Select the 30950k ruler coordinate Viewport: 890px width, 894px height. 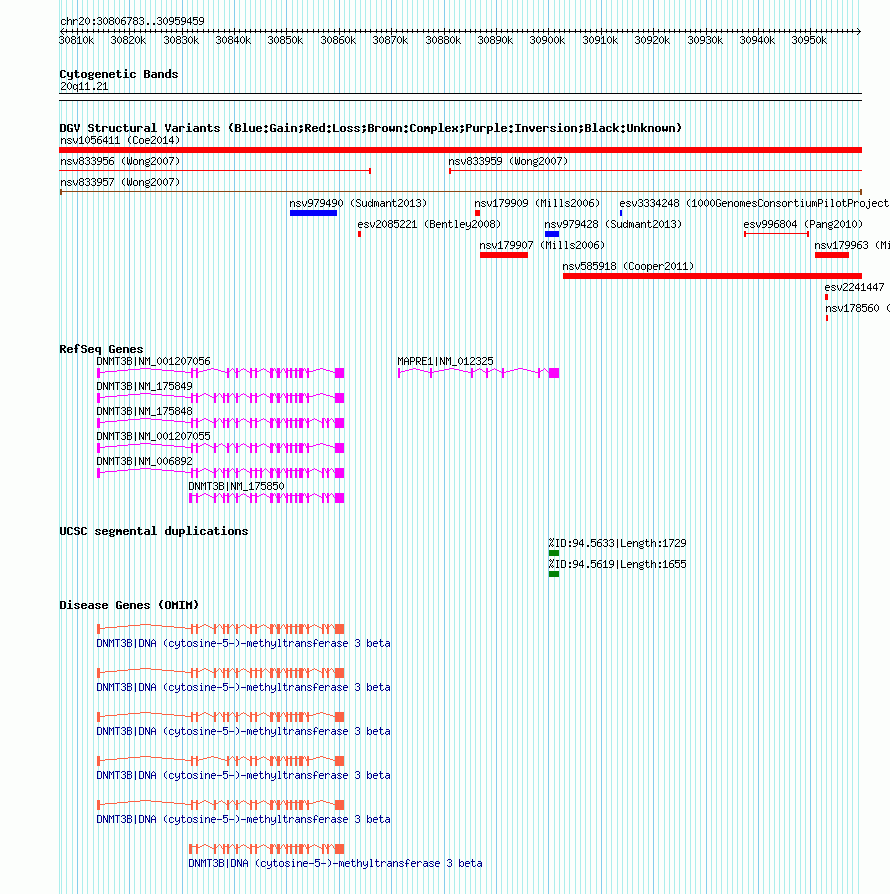[x=809, y=40]
